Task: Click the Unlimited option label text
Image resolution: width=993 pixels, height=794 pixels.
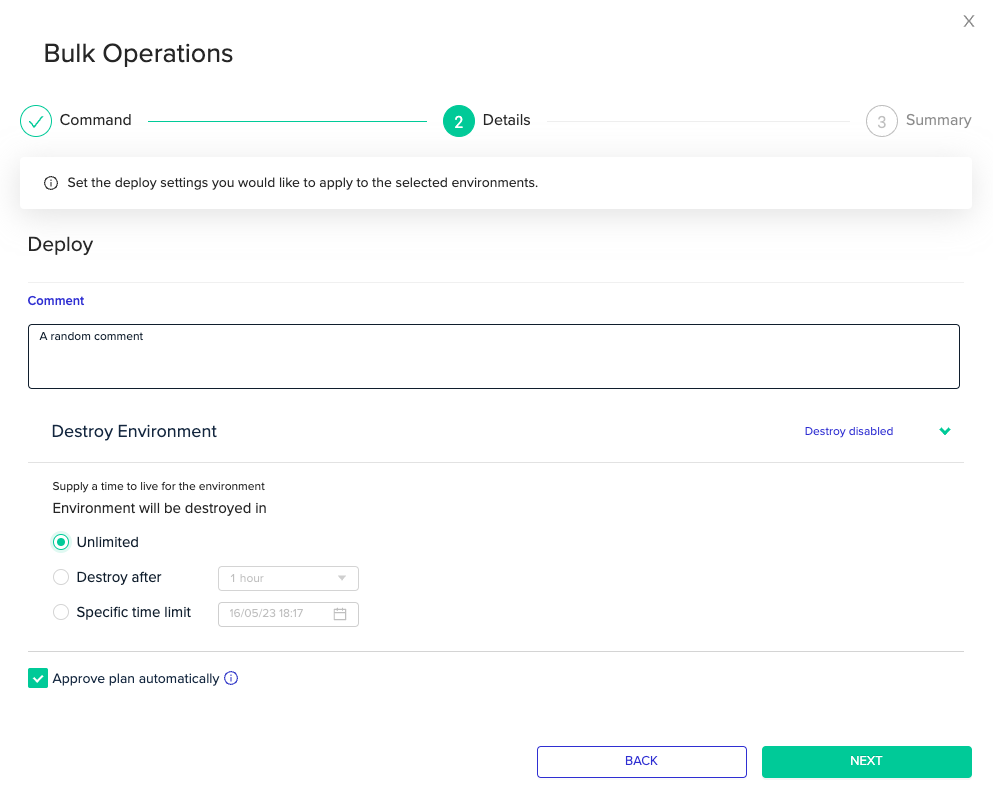Action: click(108, 542)
